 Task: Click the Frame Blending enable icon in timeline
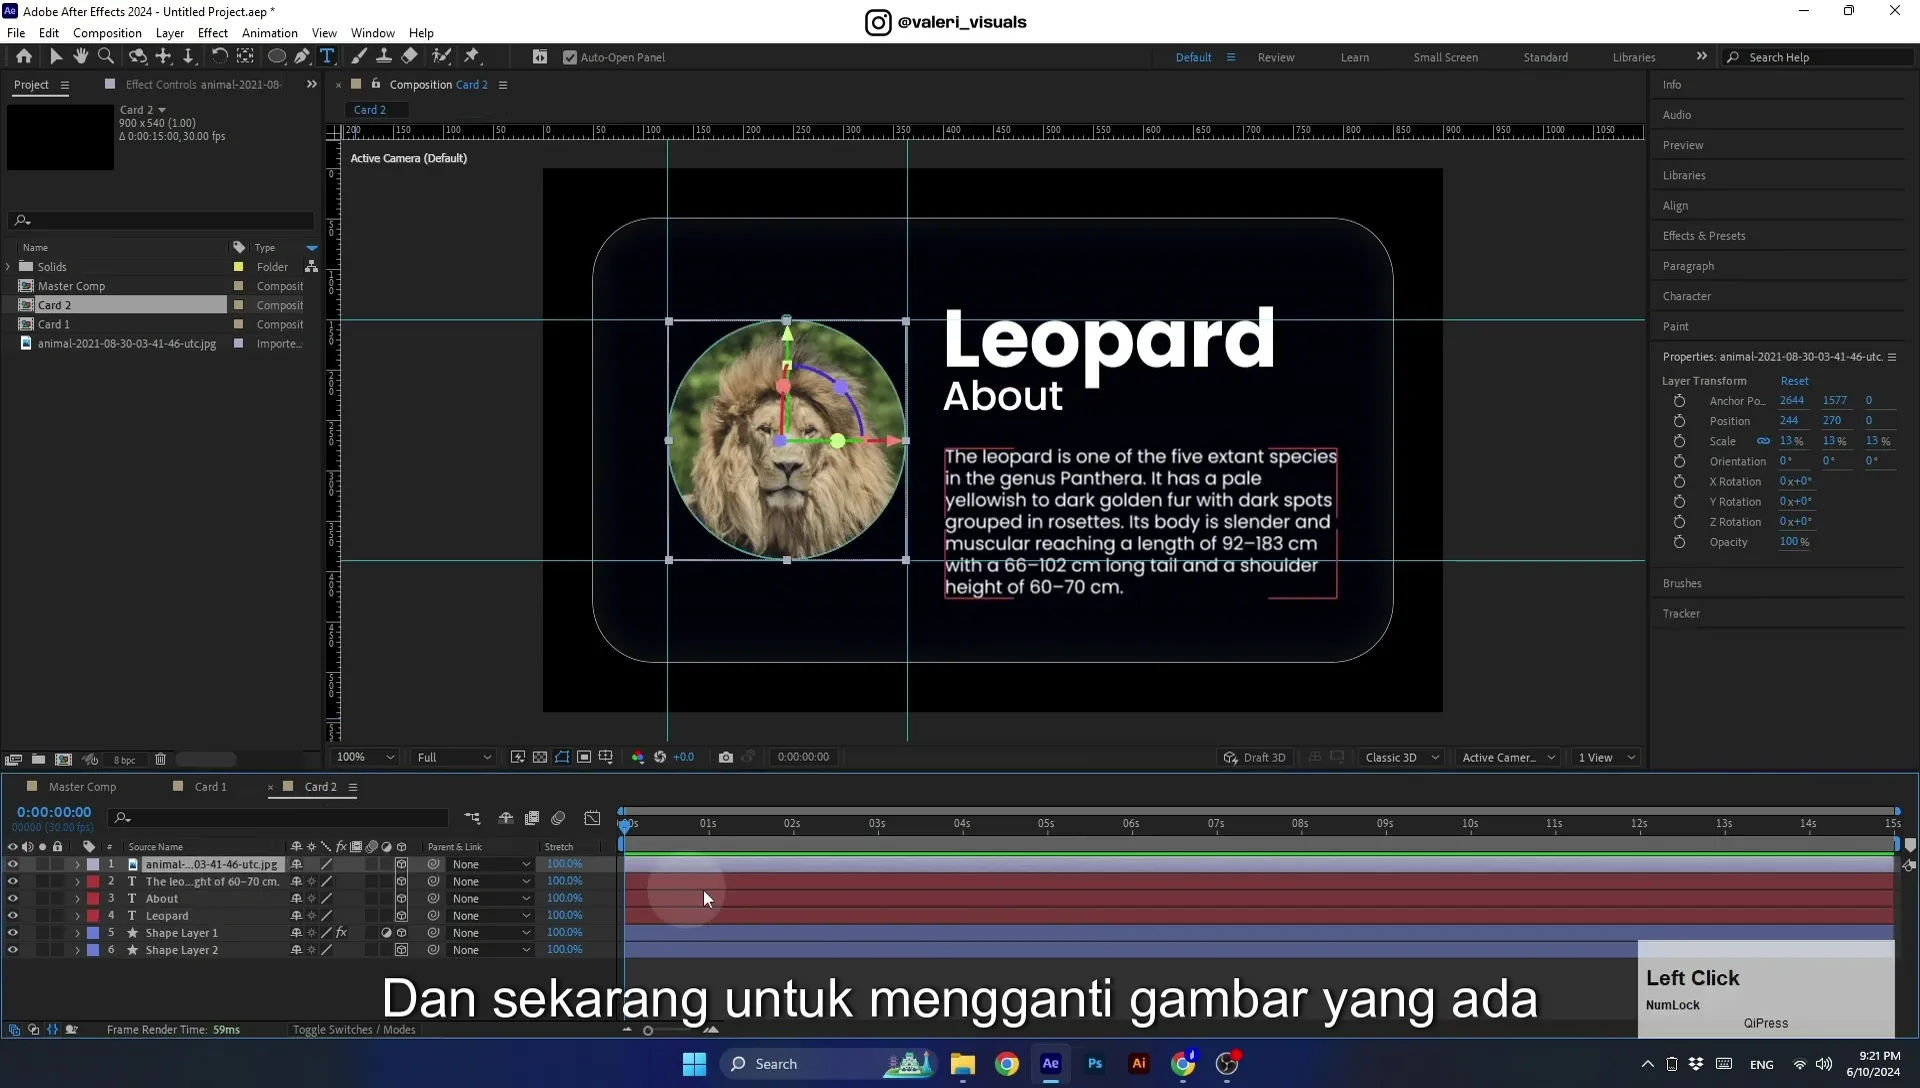(x=532, y=818)
